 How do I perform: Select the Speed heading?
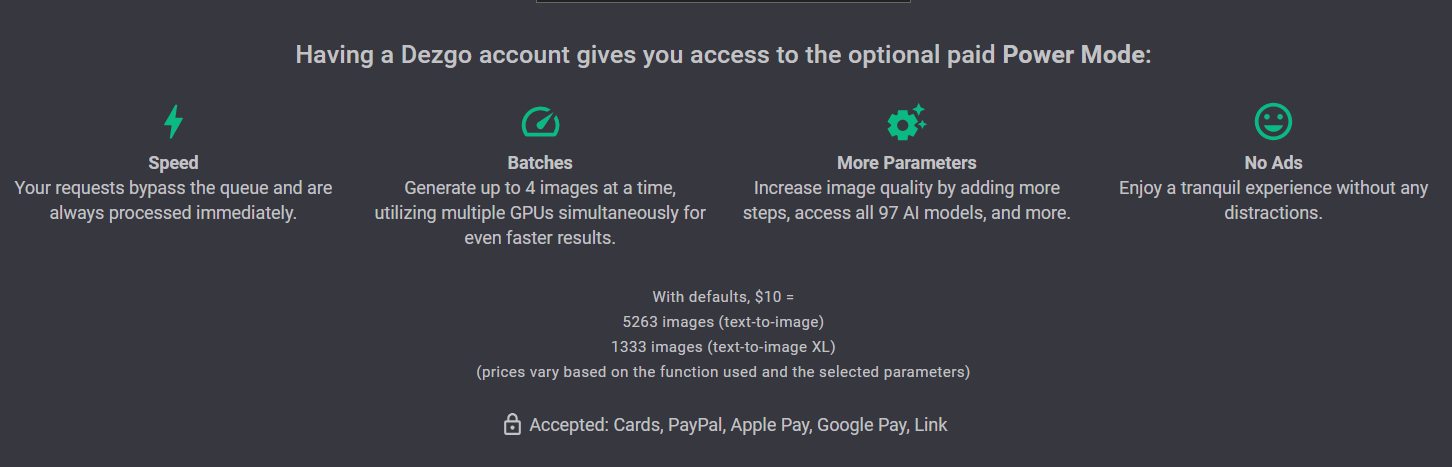click(173, 163)
